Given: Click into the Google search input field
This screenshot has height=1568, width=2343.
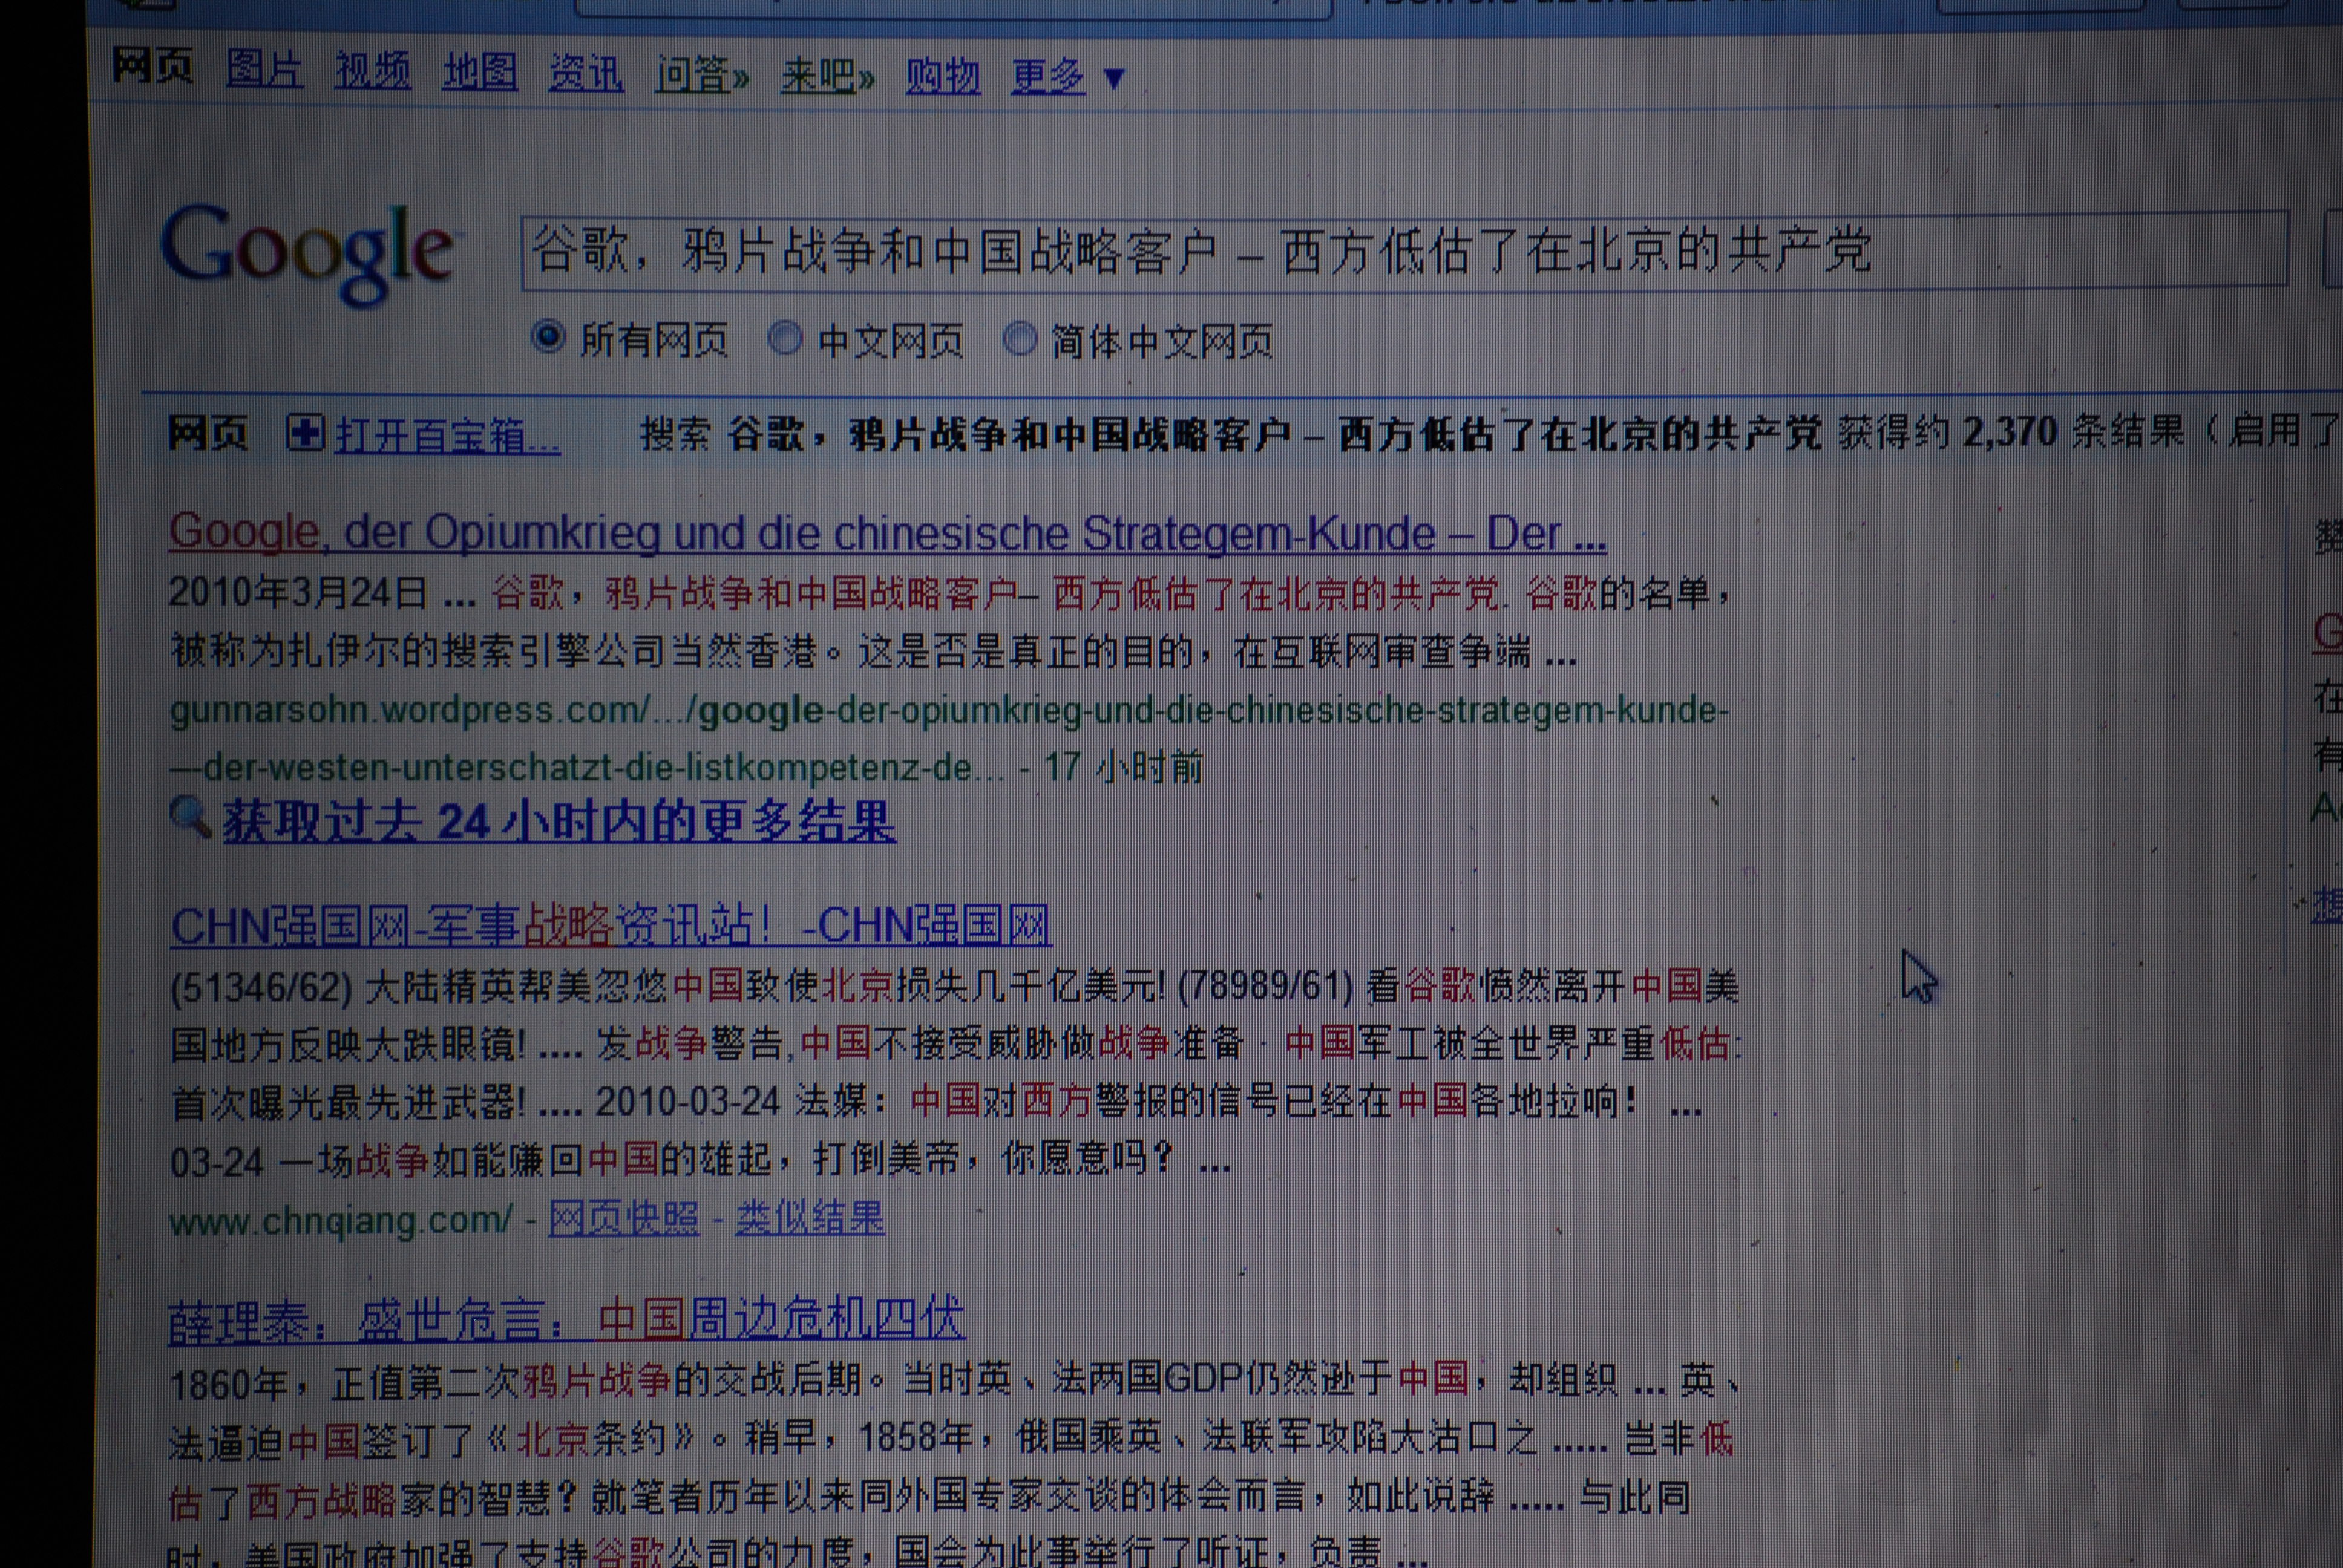Looking at the screenshot, I should 1400,250.
